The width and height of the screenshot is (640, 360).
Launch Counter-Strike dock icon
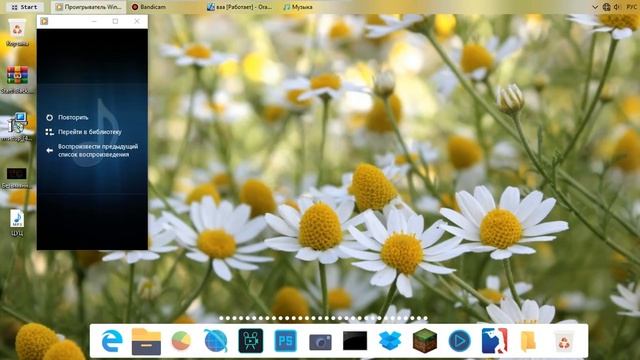(x=494, y=341)
